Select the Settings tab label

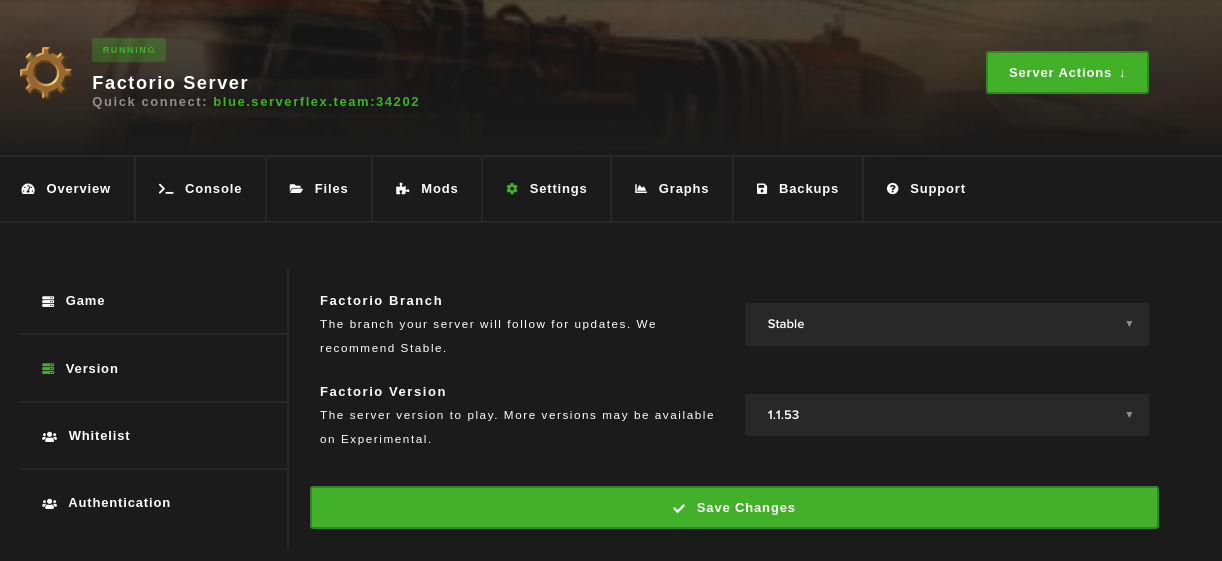(x=558, y=189)
